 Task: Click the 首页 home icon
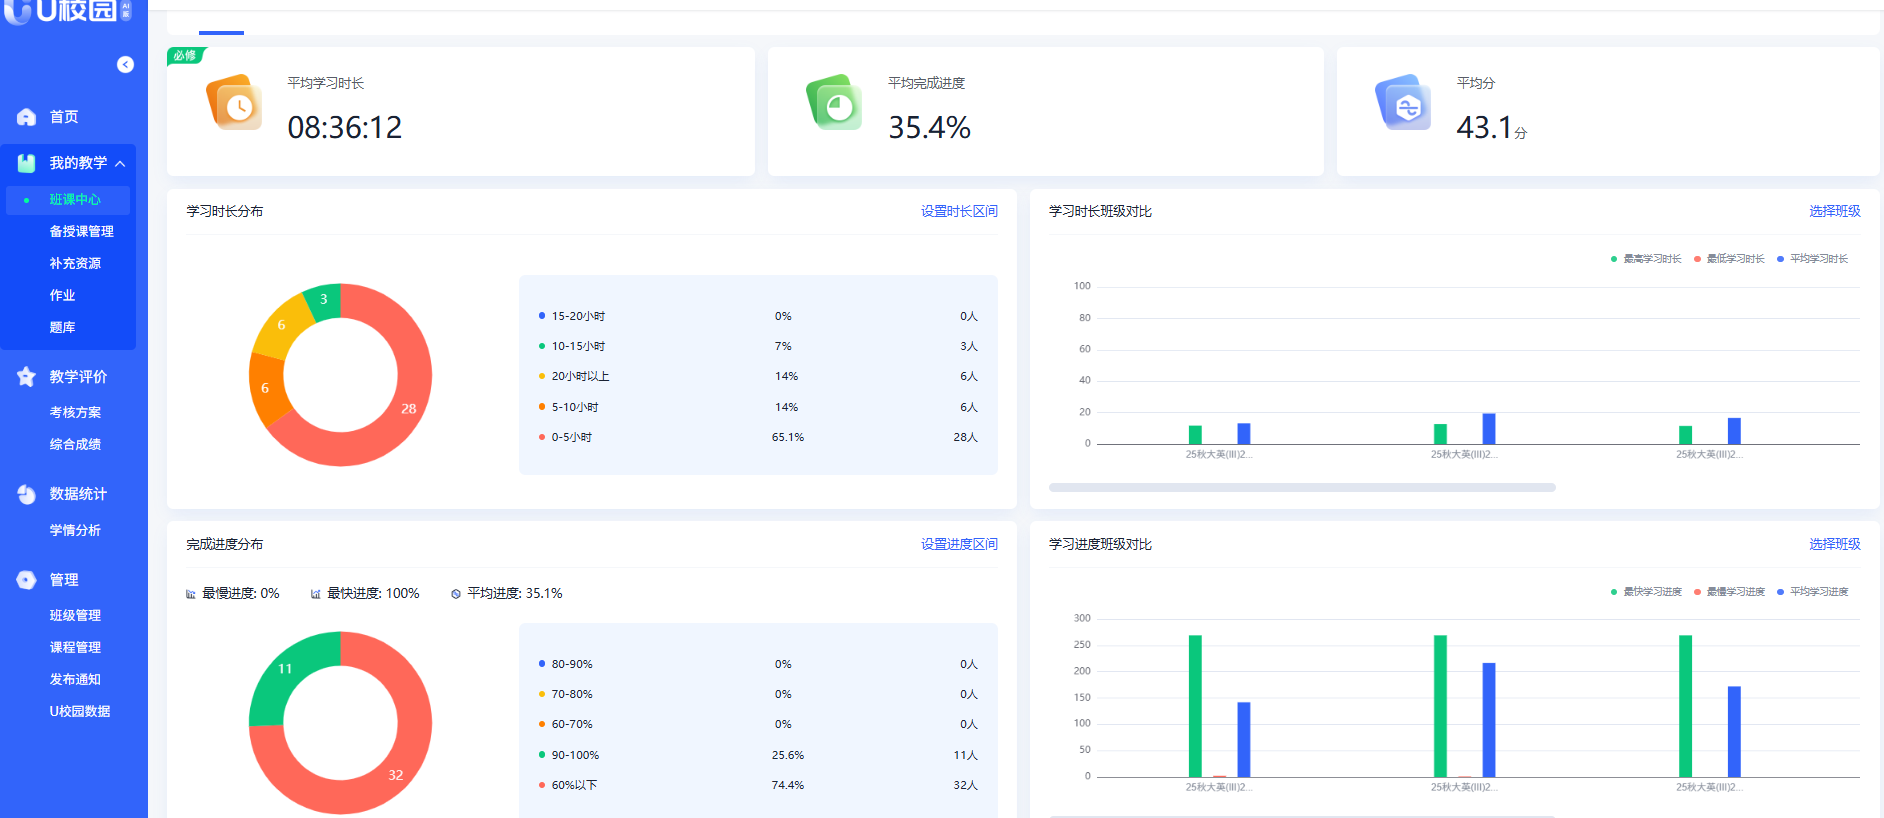(x=27, y=117)
